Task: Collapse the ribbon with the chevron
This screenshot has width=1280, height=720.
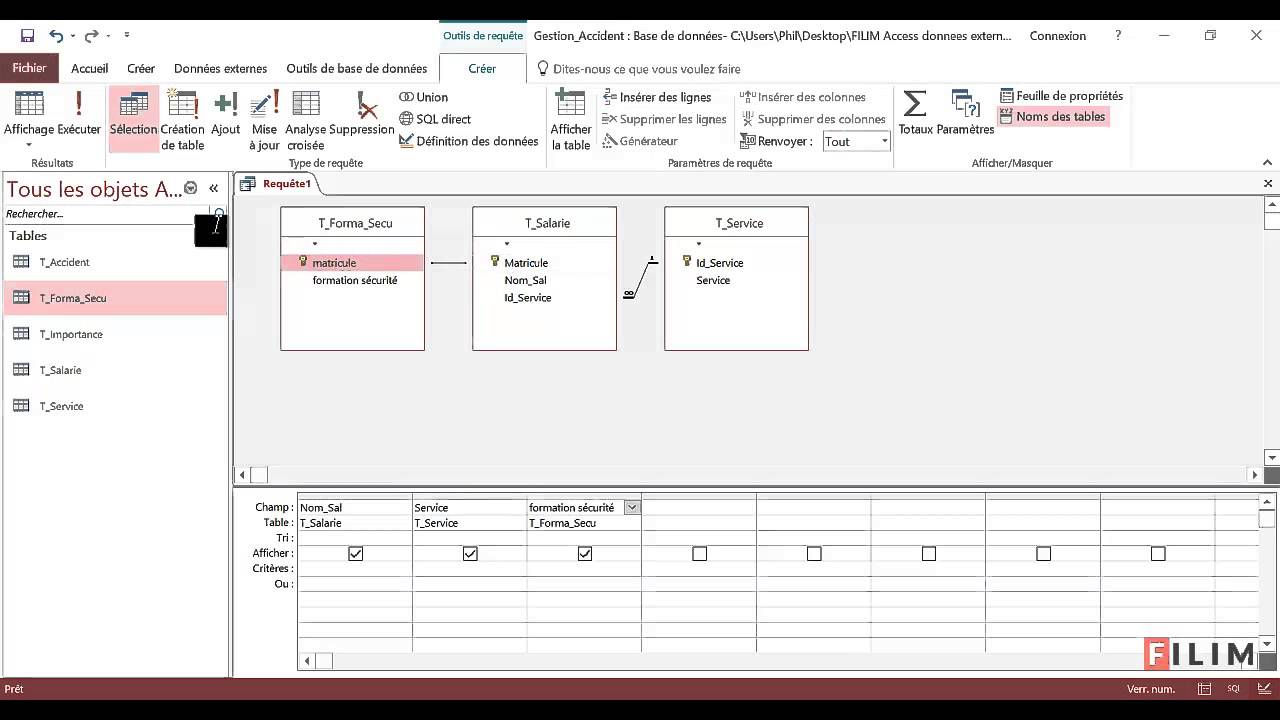Action: pyautogui.click(x=1267, y=162)
